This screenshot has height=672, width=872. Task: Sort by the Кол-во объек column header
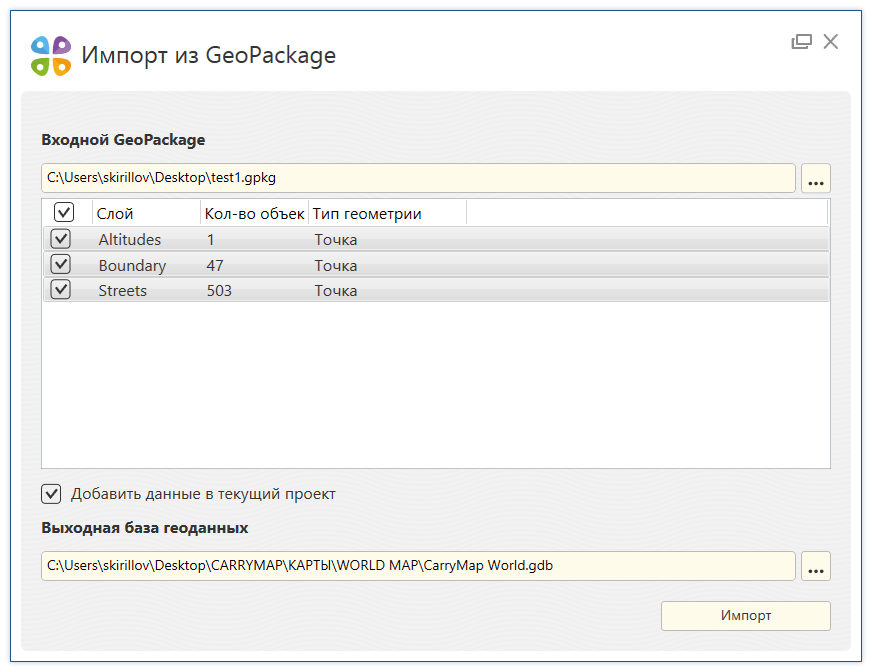click(254, 214)
